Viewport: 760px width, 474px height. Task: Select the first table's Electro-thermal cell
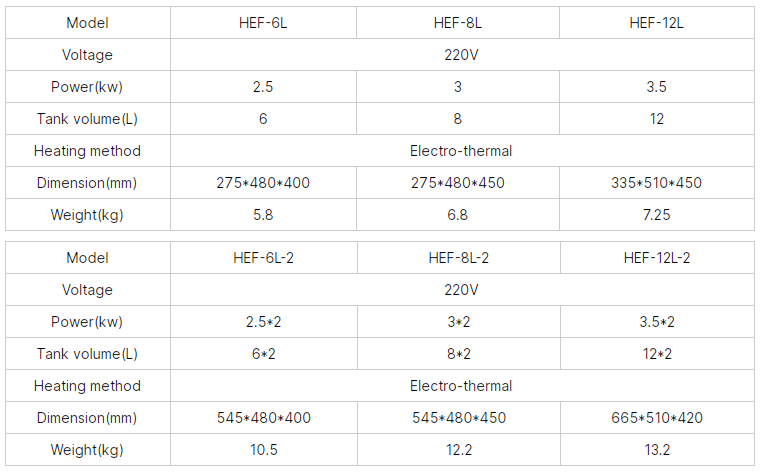click(462, 151)
